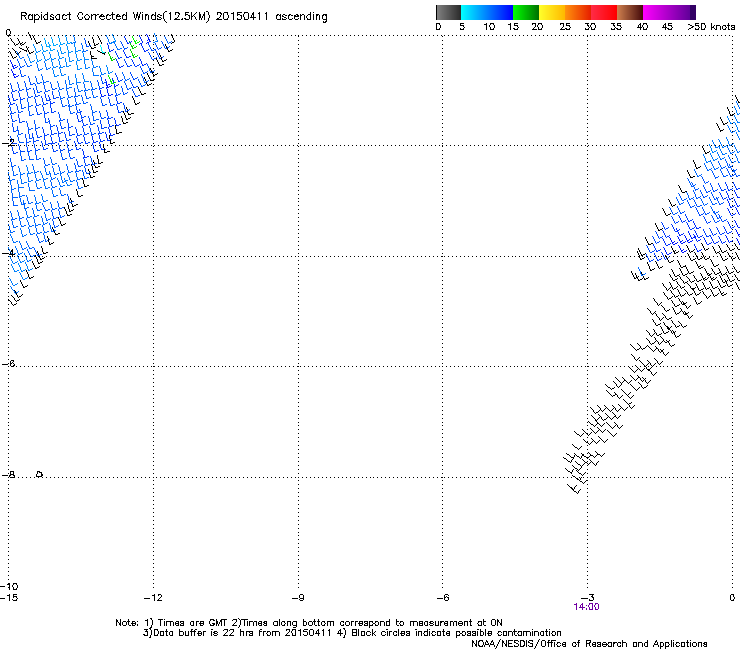The width and height of the screenshot is (740, 650).
Task: Click the '-2' latitude axis label
Action: click(8, 143)
